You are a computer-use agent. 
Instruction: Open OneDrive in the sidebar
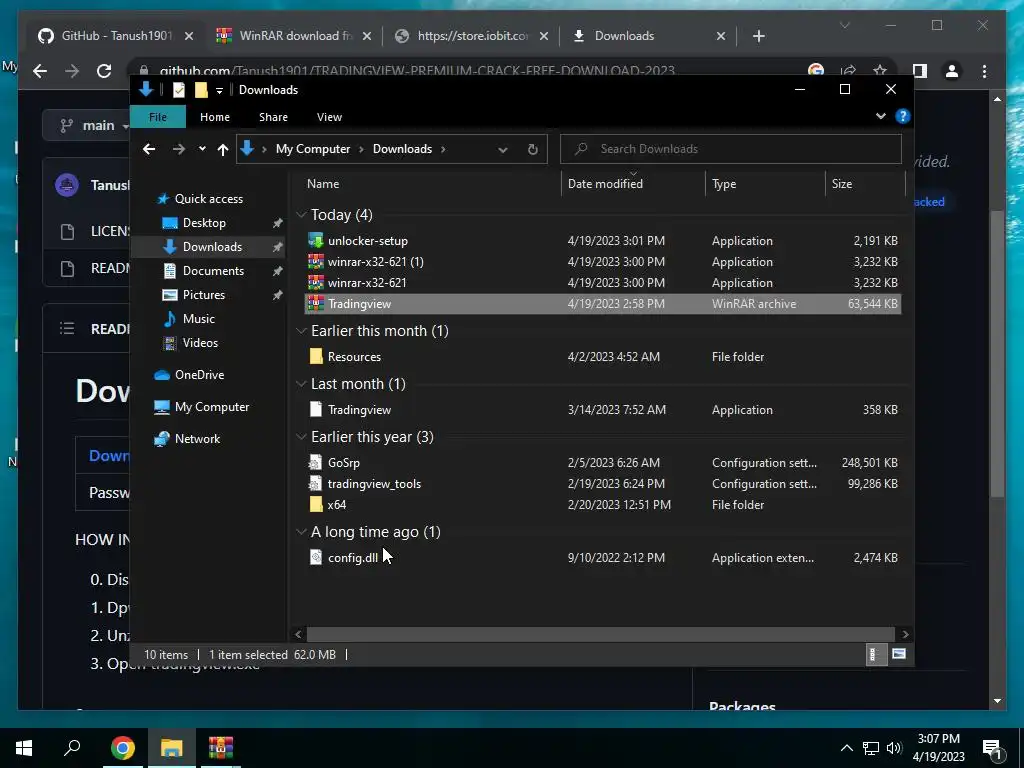click(199, 374)
